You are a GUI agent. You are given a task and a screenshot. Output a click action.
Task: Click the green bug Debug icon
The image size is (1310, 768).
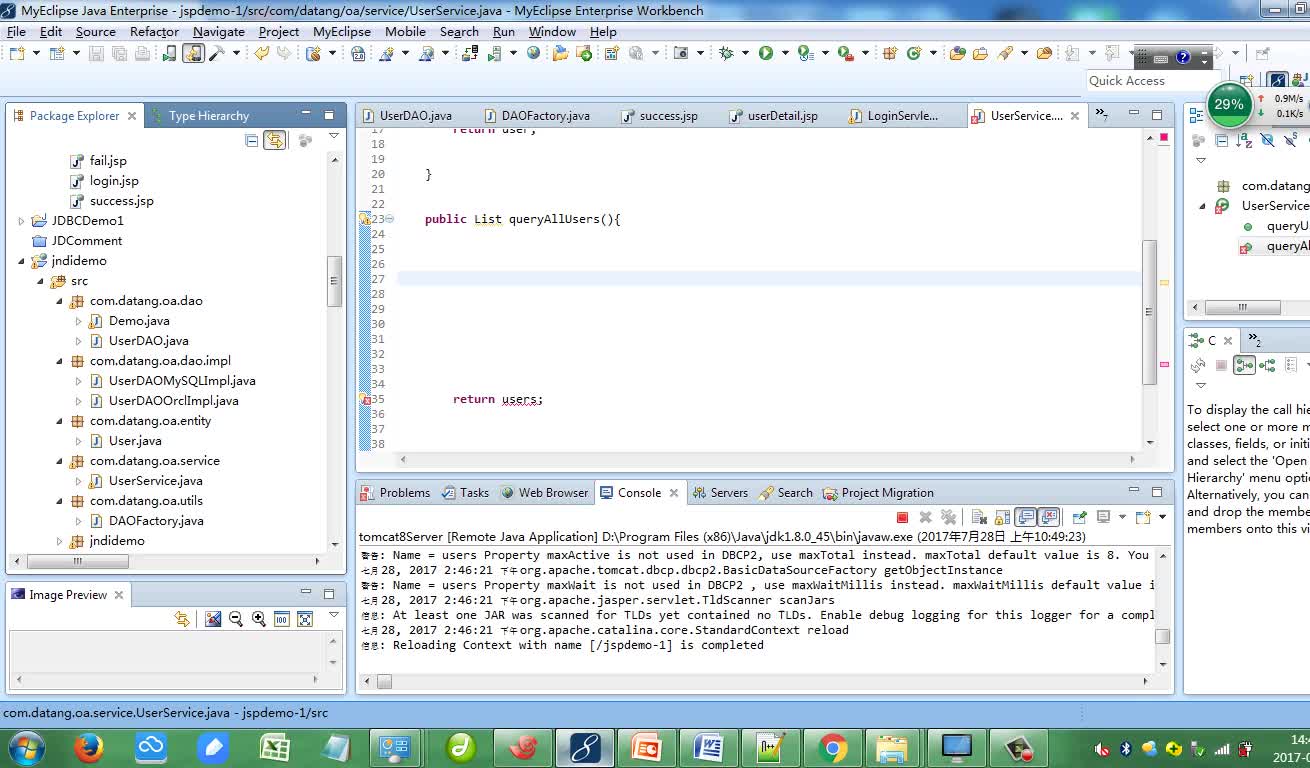(x=726, y=53)
